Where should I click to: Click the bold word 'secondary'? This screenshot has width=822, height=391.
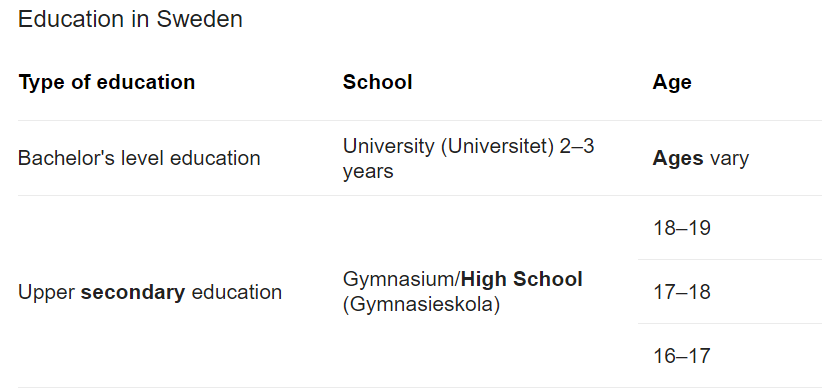tap(133, 292)
